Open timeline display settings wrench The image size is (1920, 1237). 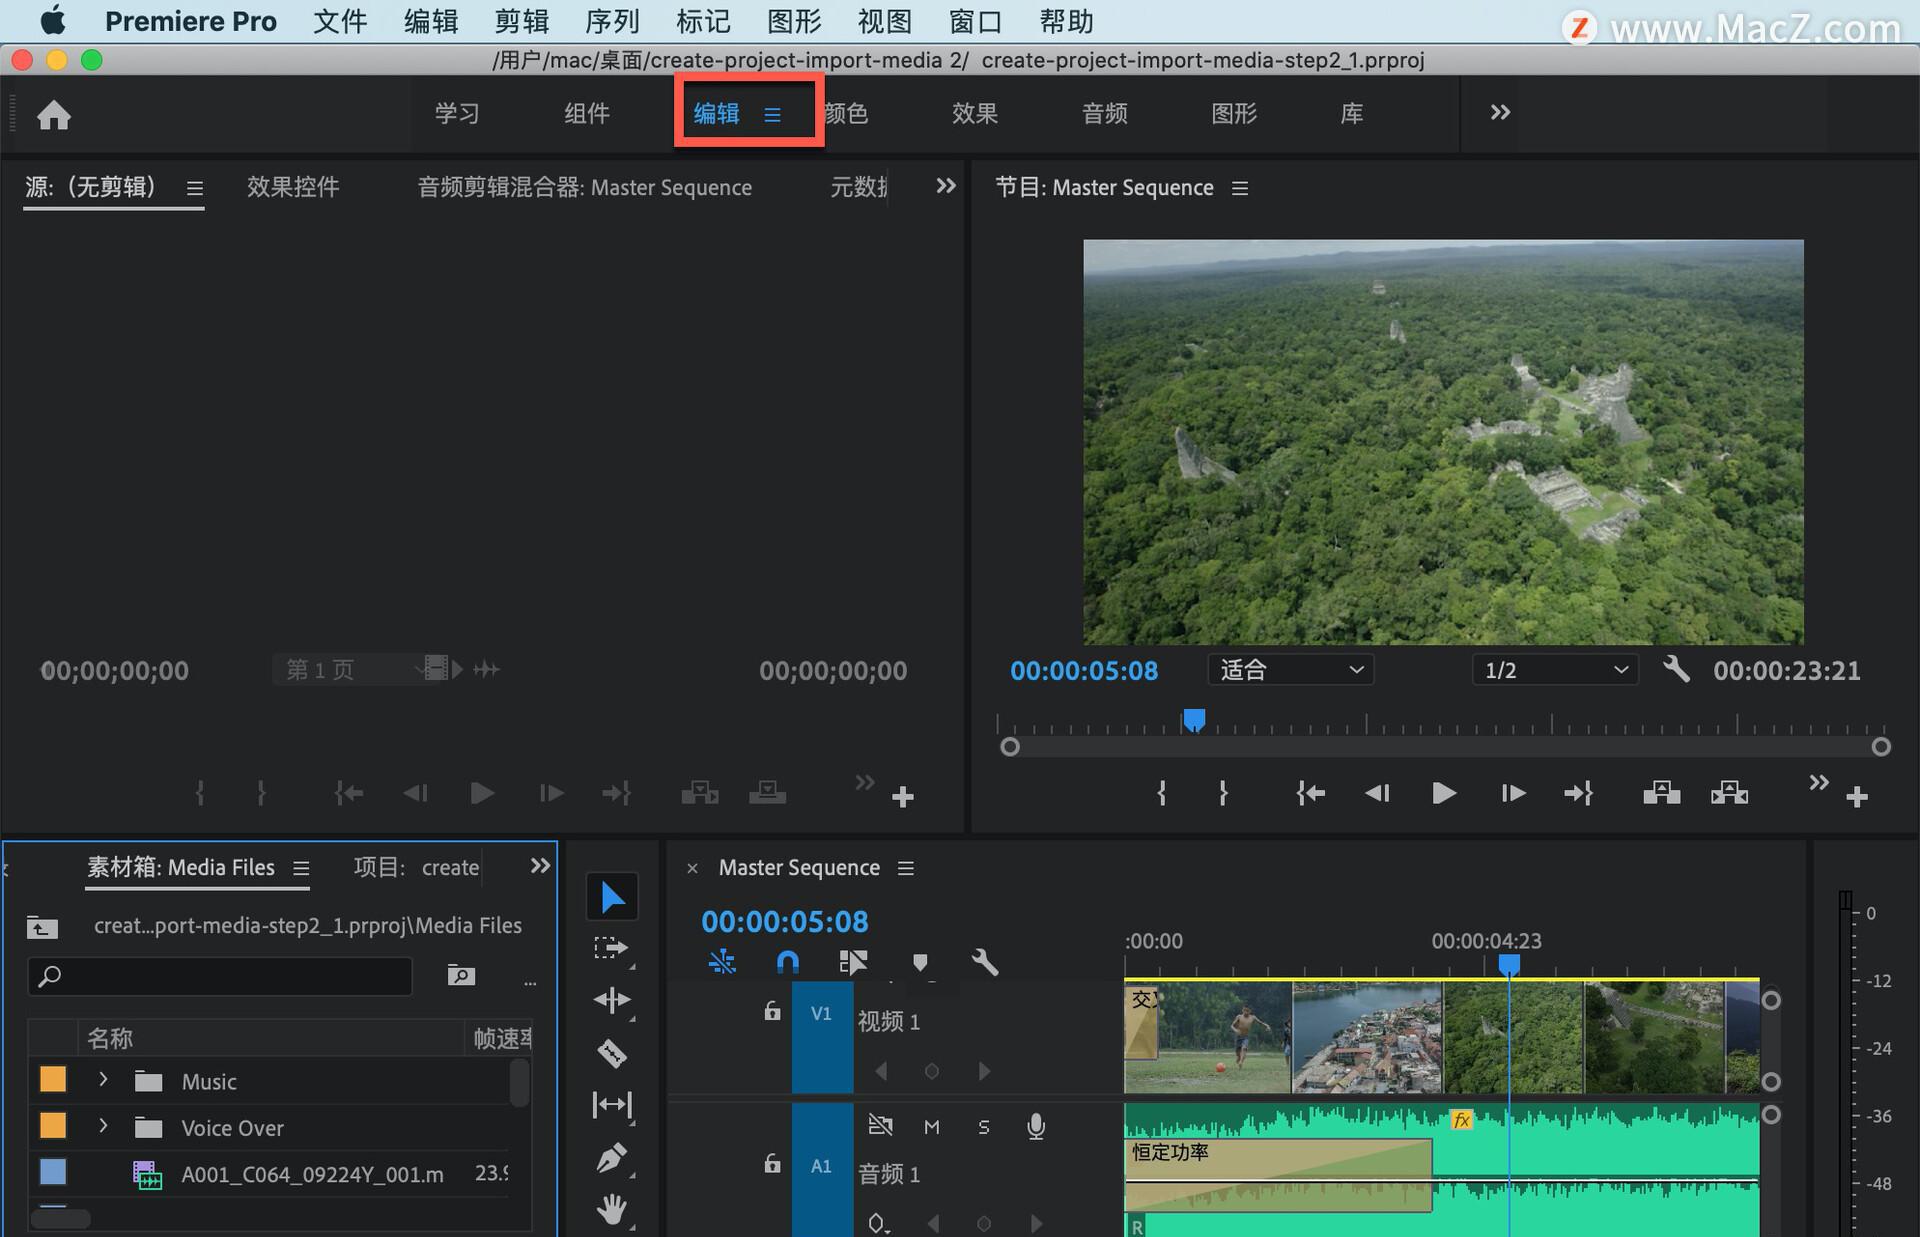pyautogui.click(x=985, y=962)
